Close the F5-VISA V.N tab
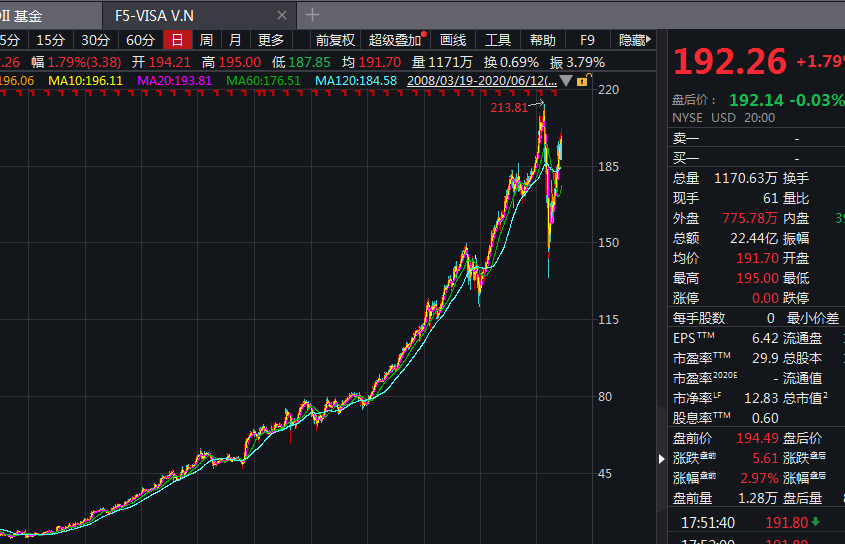 (282, 16)
